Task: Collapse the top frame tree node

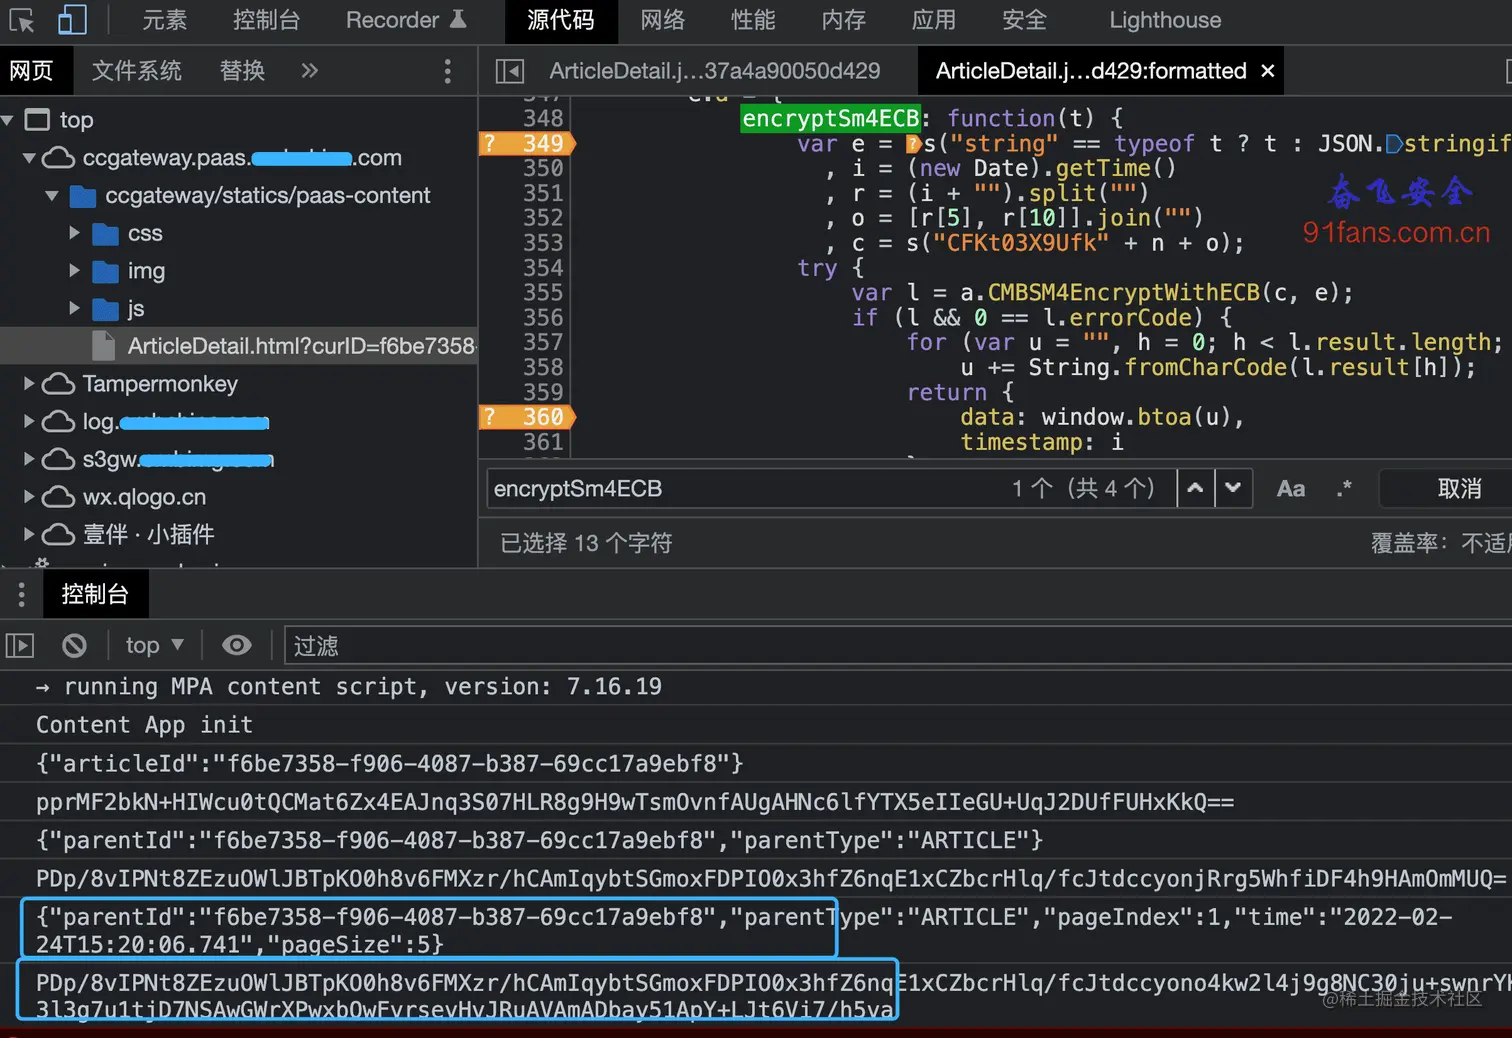Action: (x=8, y=120)
